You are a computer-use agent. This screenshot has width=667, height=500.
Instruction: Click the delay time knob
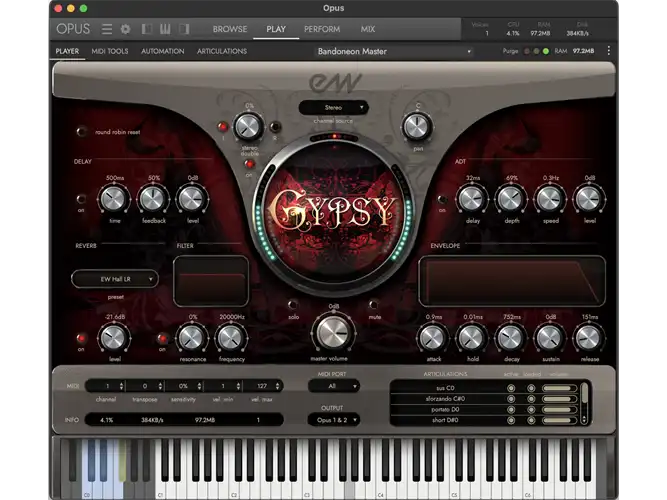coord(114,199)
